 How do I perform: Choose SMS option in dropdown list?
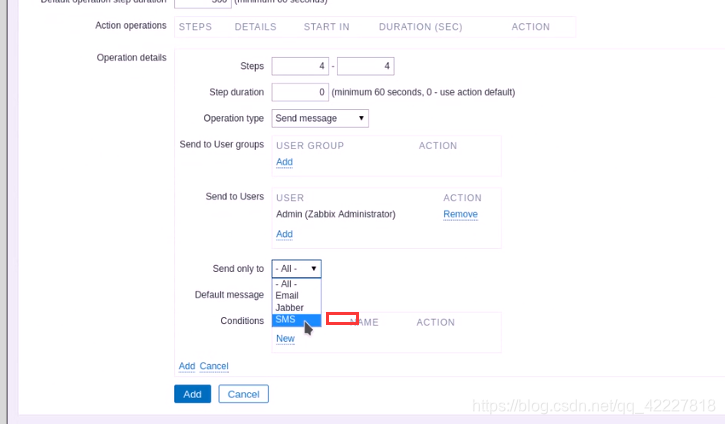tap(296, 320)
